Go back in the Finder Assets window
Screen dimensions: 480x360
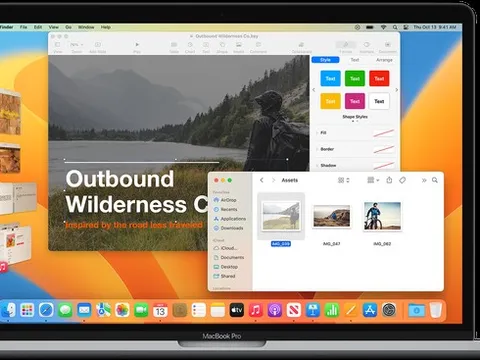(262, 180)
